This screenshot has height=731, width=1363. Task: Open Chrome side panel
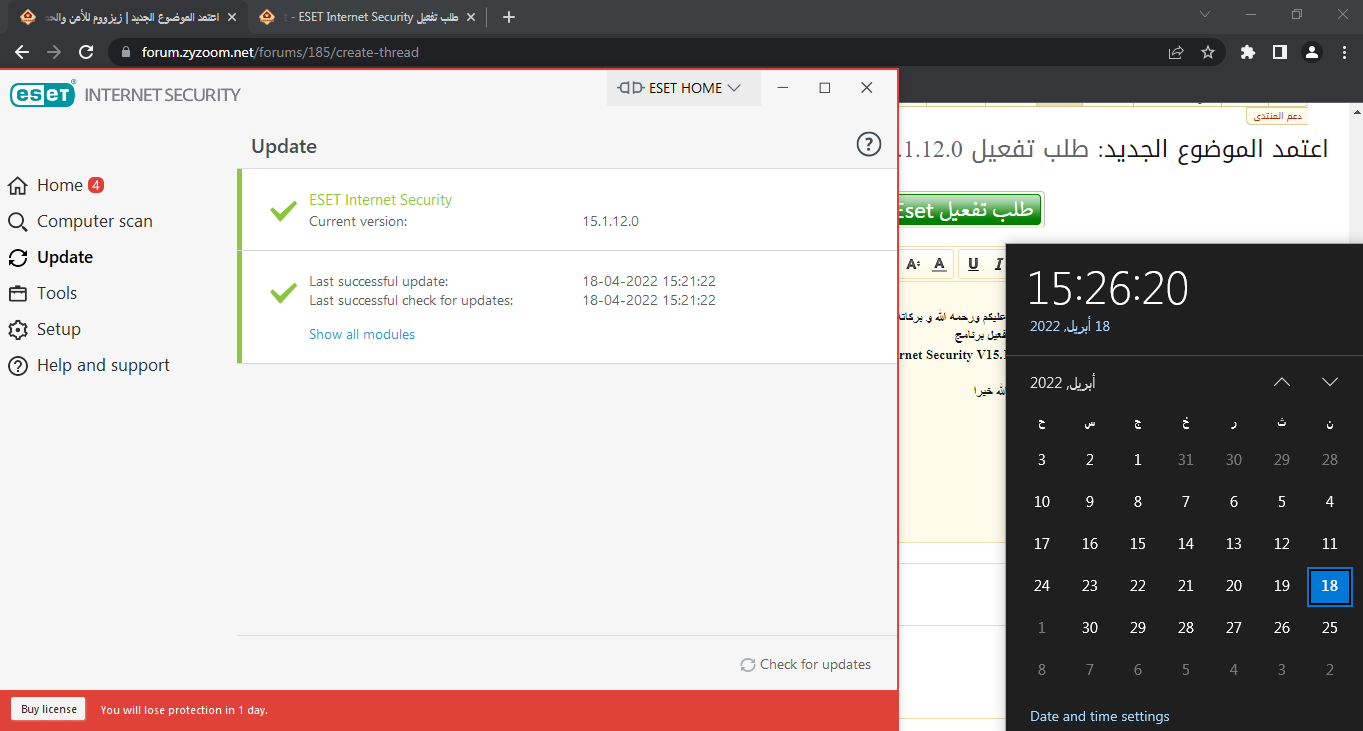click(1279, 52)
